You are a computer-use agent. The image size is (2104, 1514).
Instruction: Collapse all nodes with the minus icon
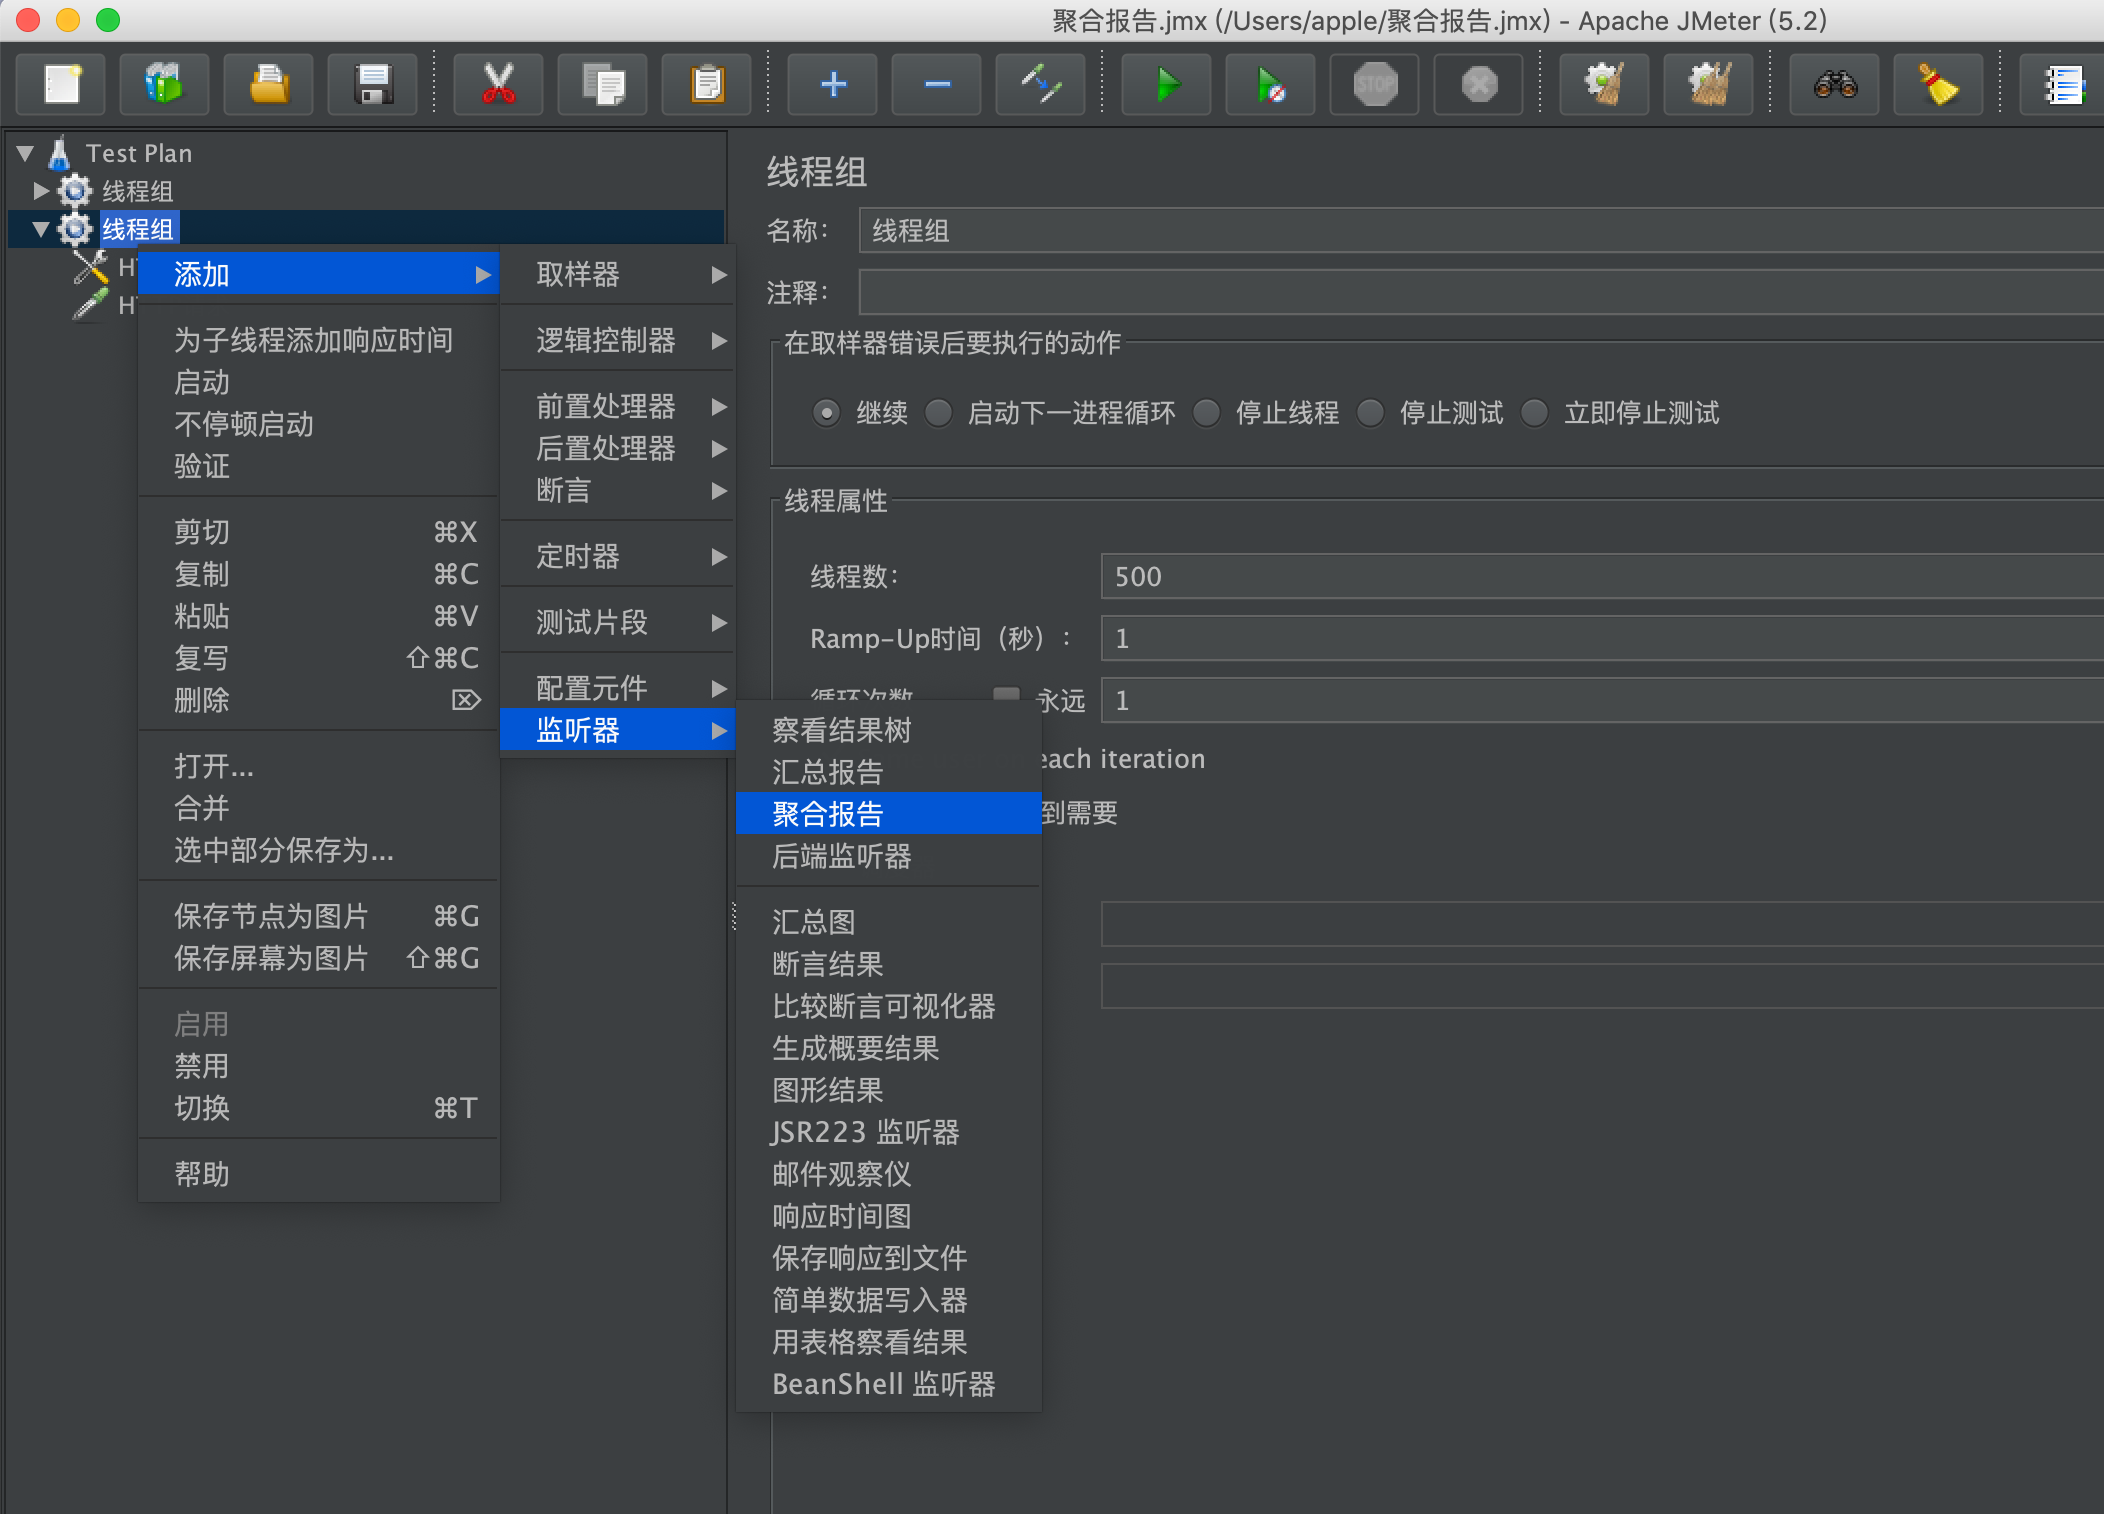pos(937,84)
